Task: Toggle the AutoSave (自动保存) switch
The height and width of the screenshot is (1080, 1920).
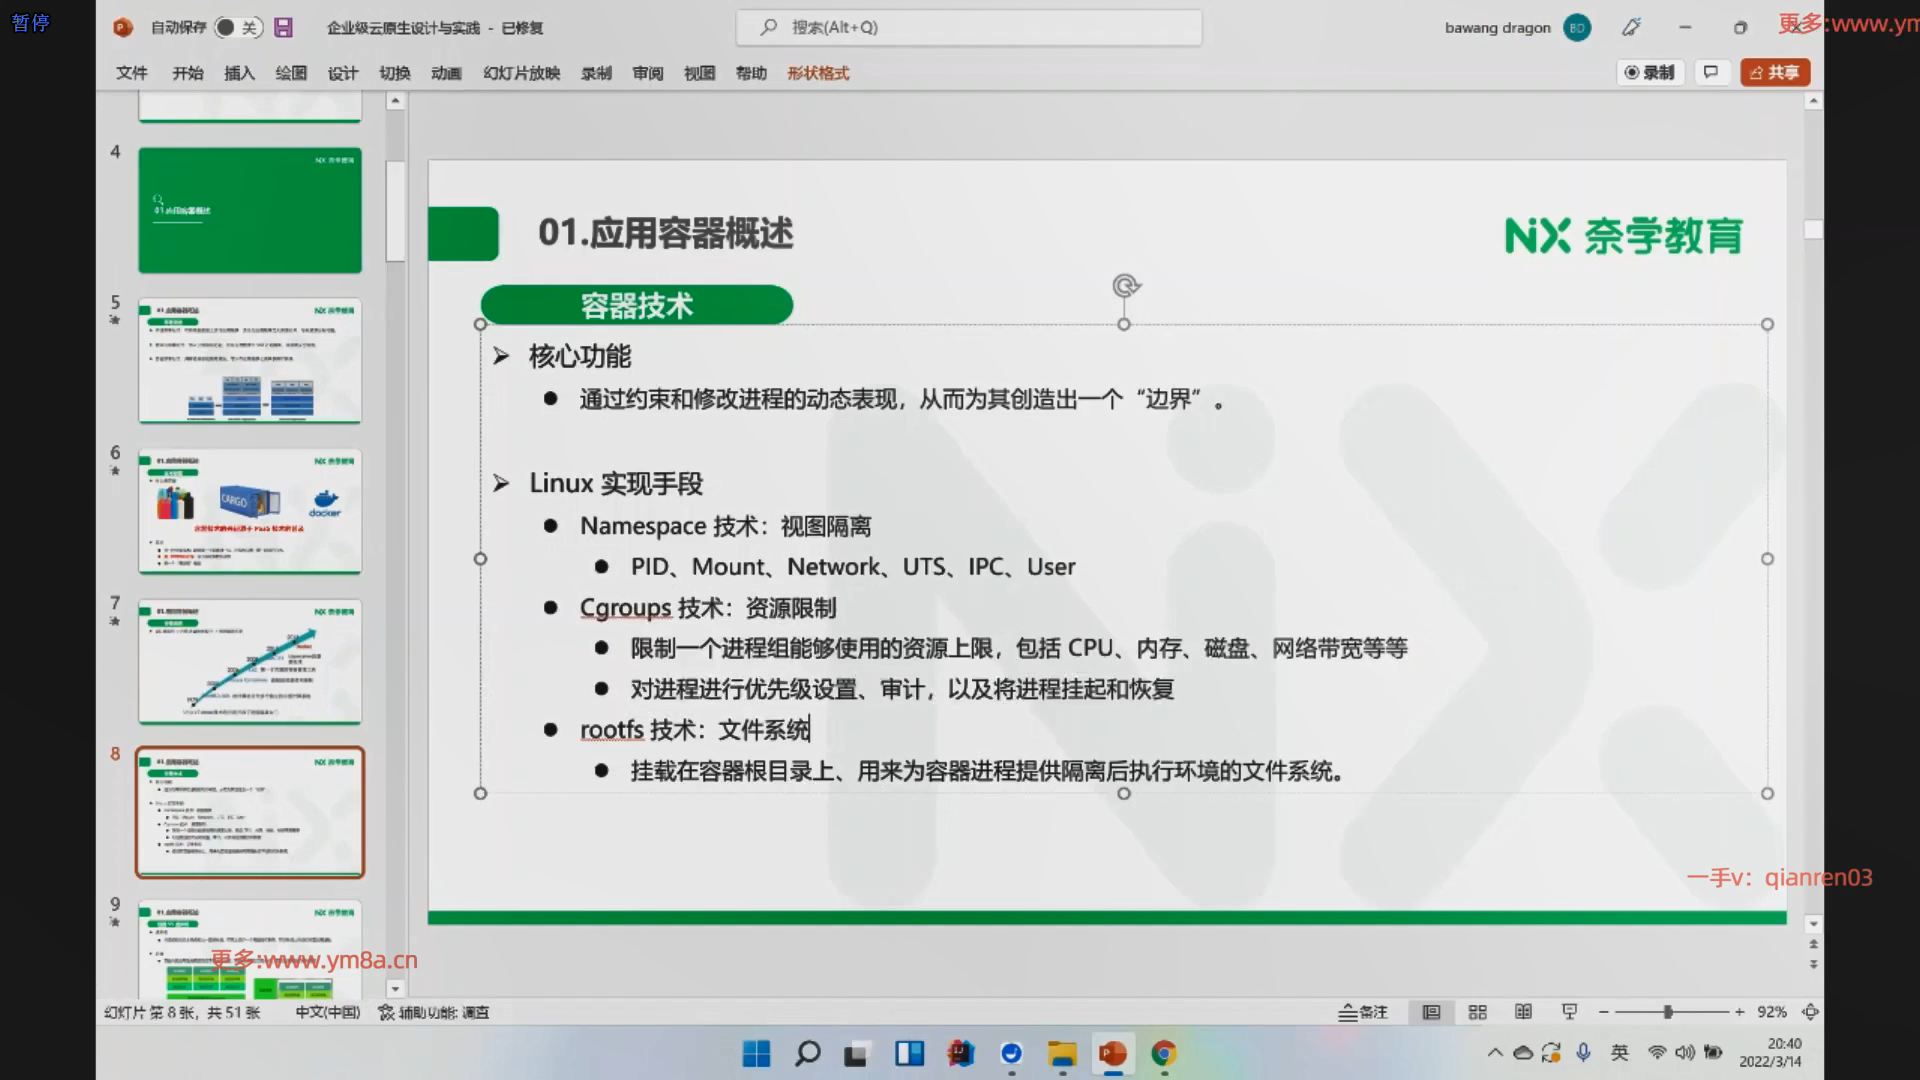Action: click(237, 28)
